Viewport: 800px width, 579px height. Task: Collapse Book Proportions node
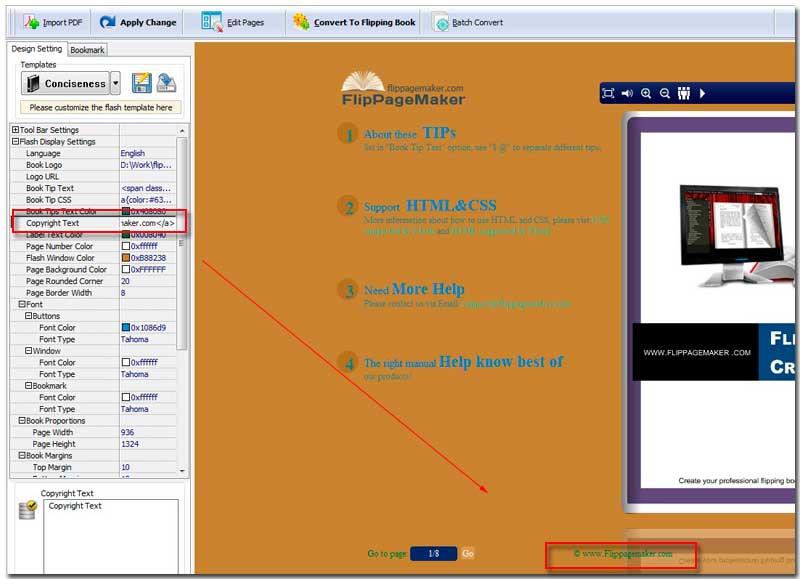point(22,420)
